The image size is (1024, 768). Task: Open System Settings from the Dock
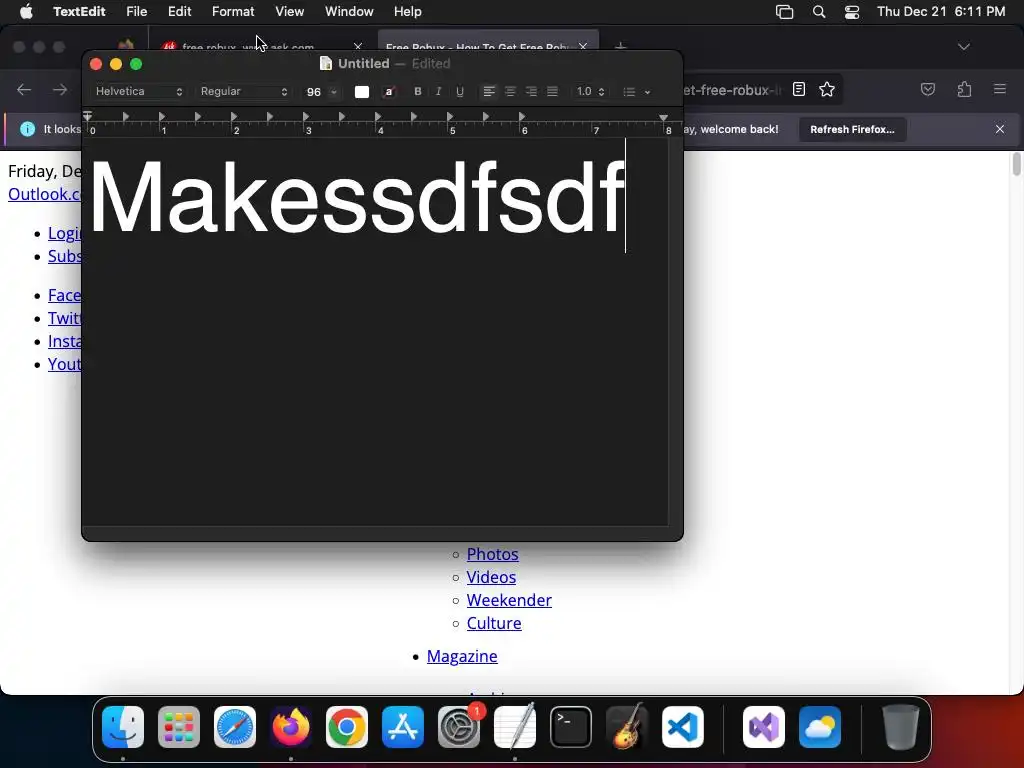point(458,727)
